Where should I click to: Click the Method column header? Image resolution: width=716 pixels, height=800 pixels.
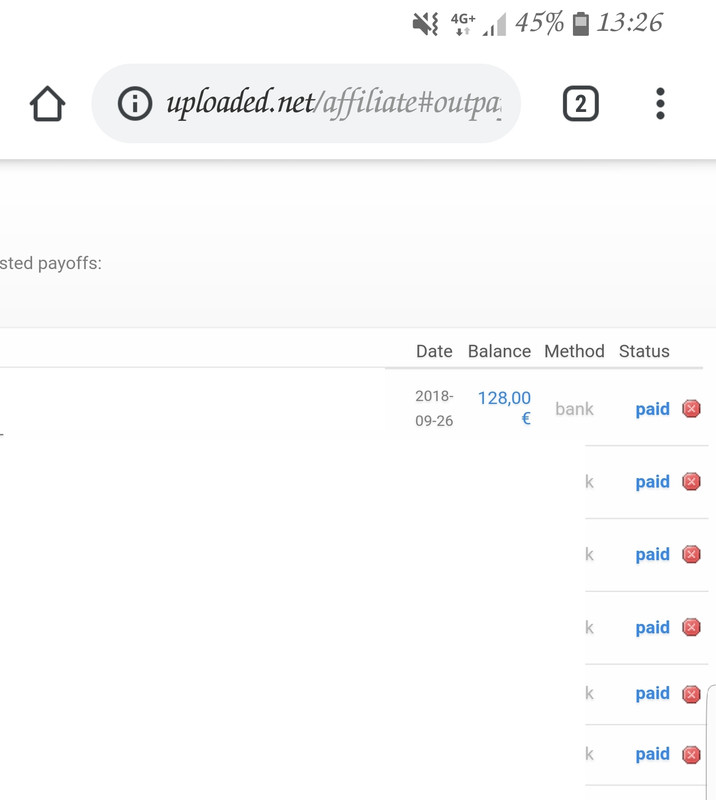574,351
